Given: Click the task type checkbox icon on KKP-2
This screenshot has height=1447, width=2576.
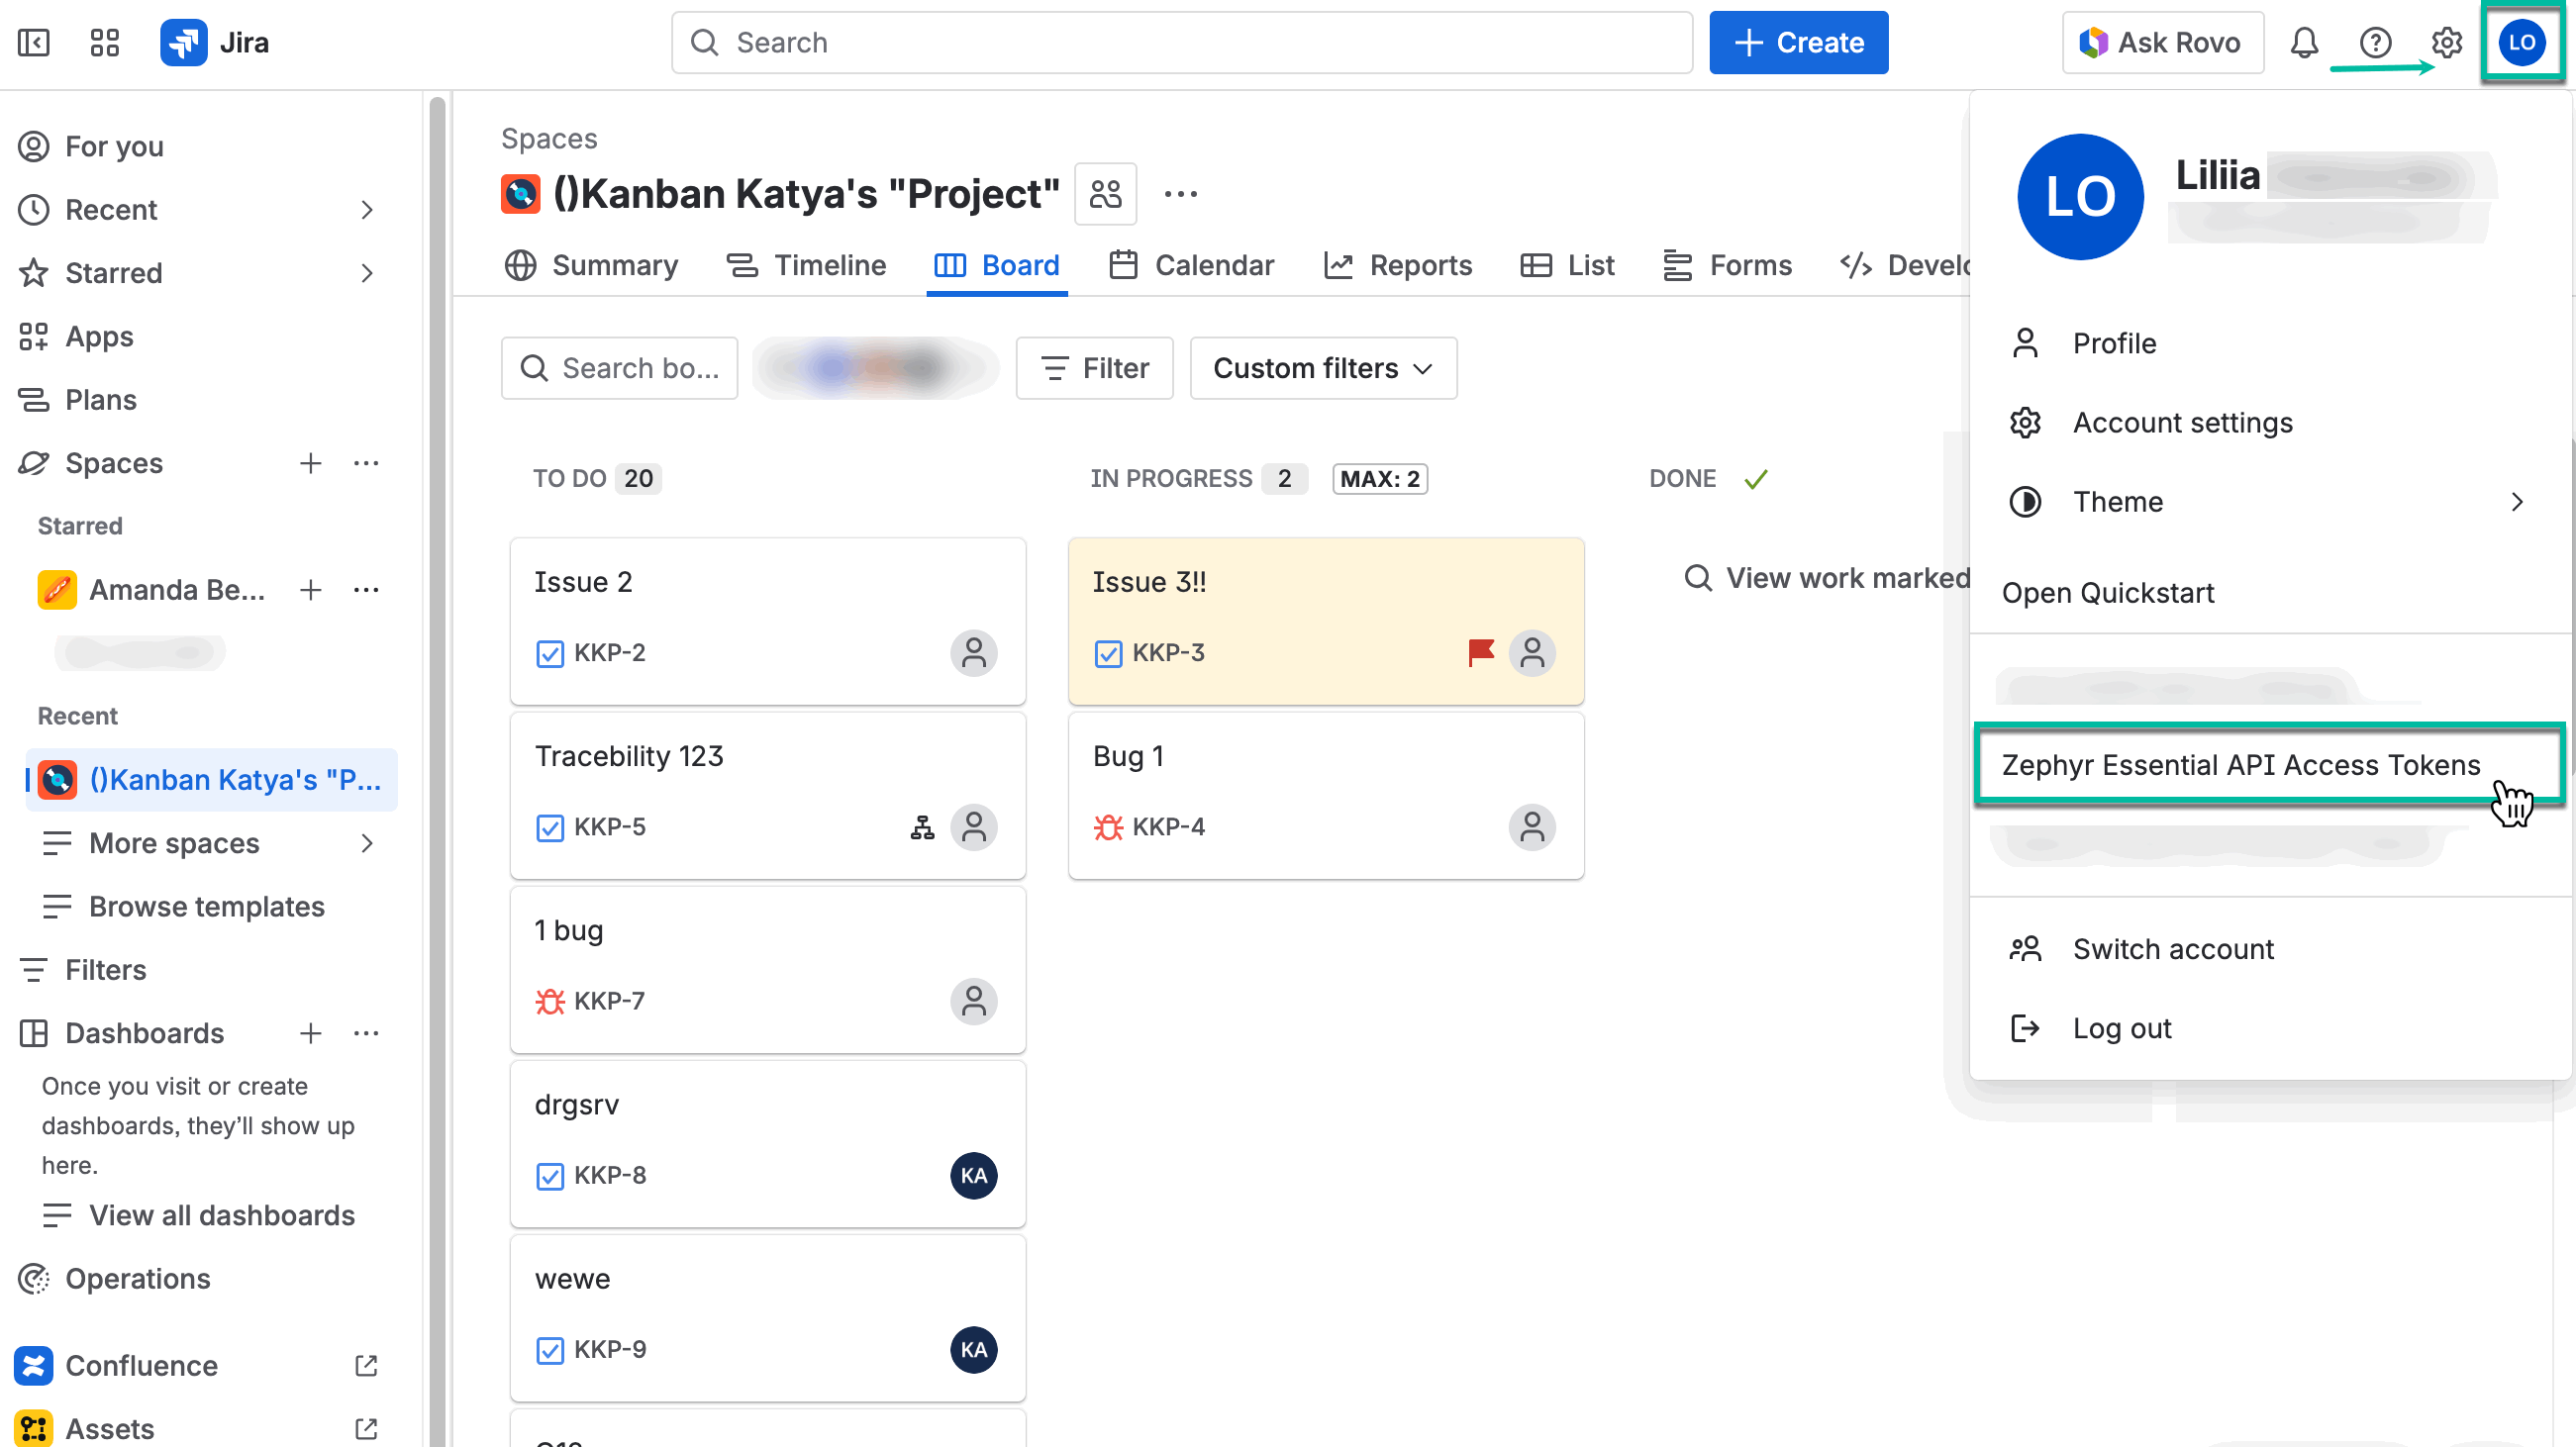Looking at the screenshot, I should (550, 654).
